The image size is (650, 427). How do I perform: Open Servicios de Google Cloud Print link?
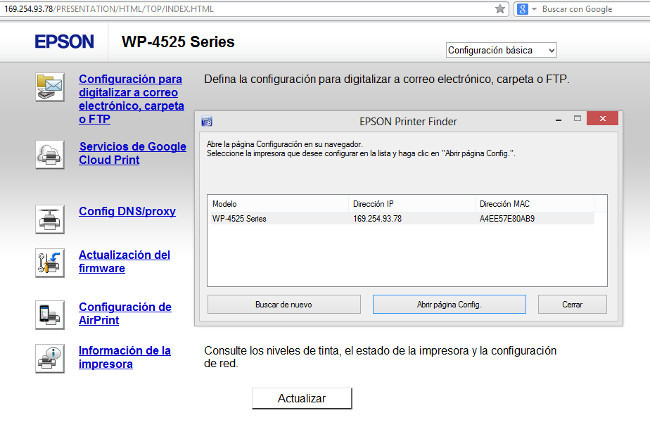click(133, 153)
